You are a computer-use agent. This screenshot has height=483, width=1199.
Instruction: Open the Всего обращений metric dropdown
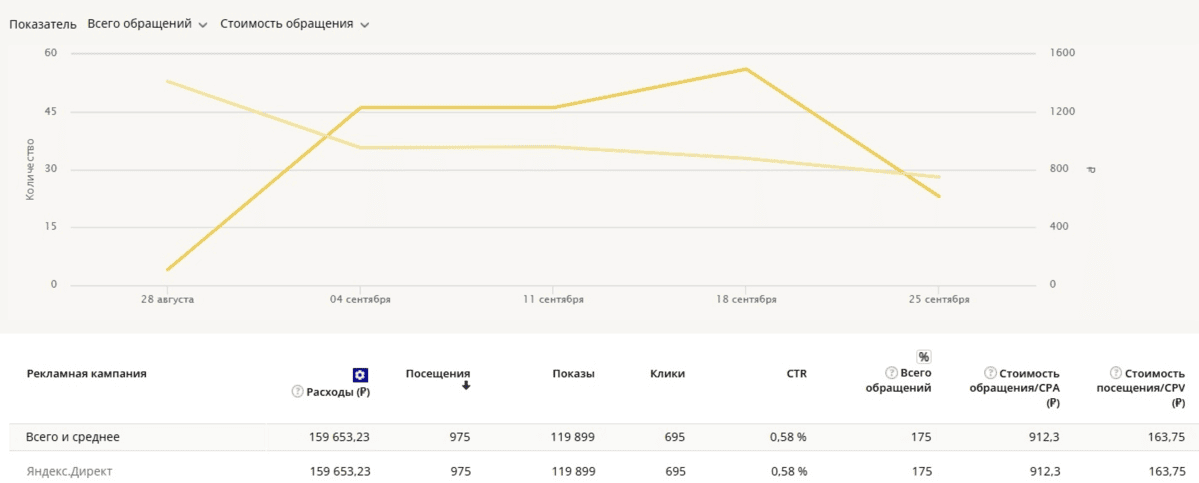tap(148, 24)
